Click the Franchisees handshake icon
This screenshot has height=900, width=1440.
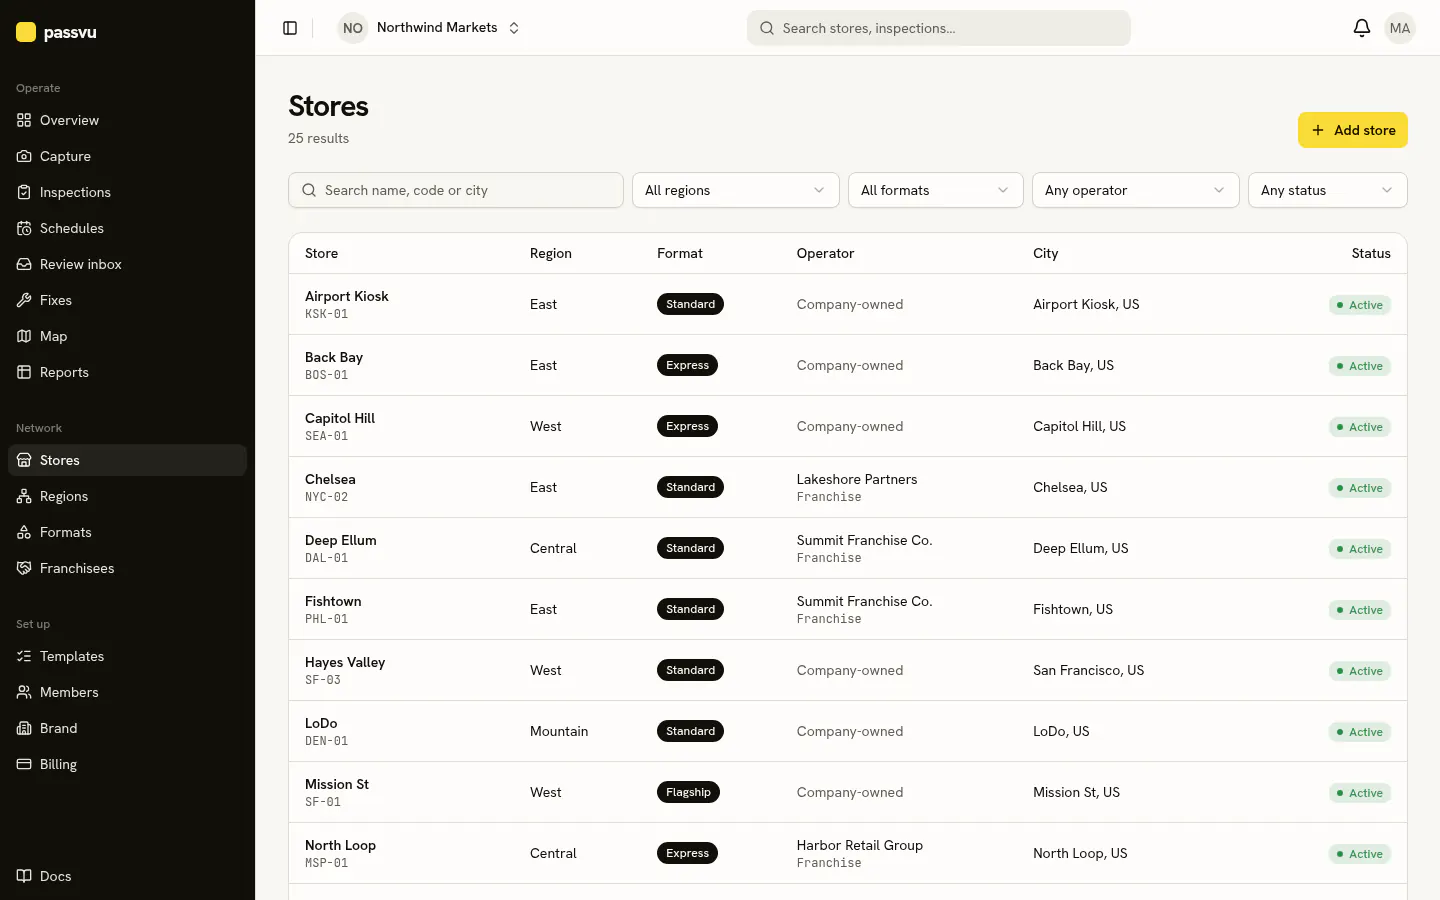click(x=24, y=568)
